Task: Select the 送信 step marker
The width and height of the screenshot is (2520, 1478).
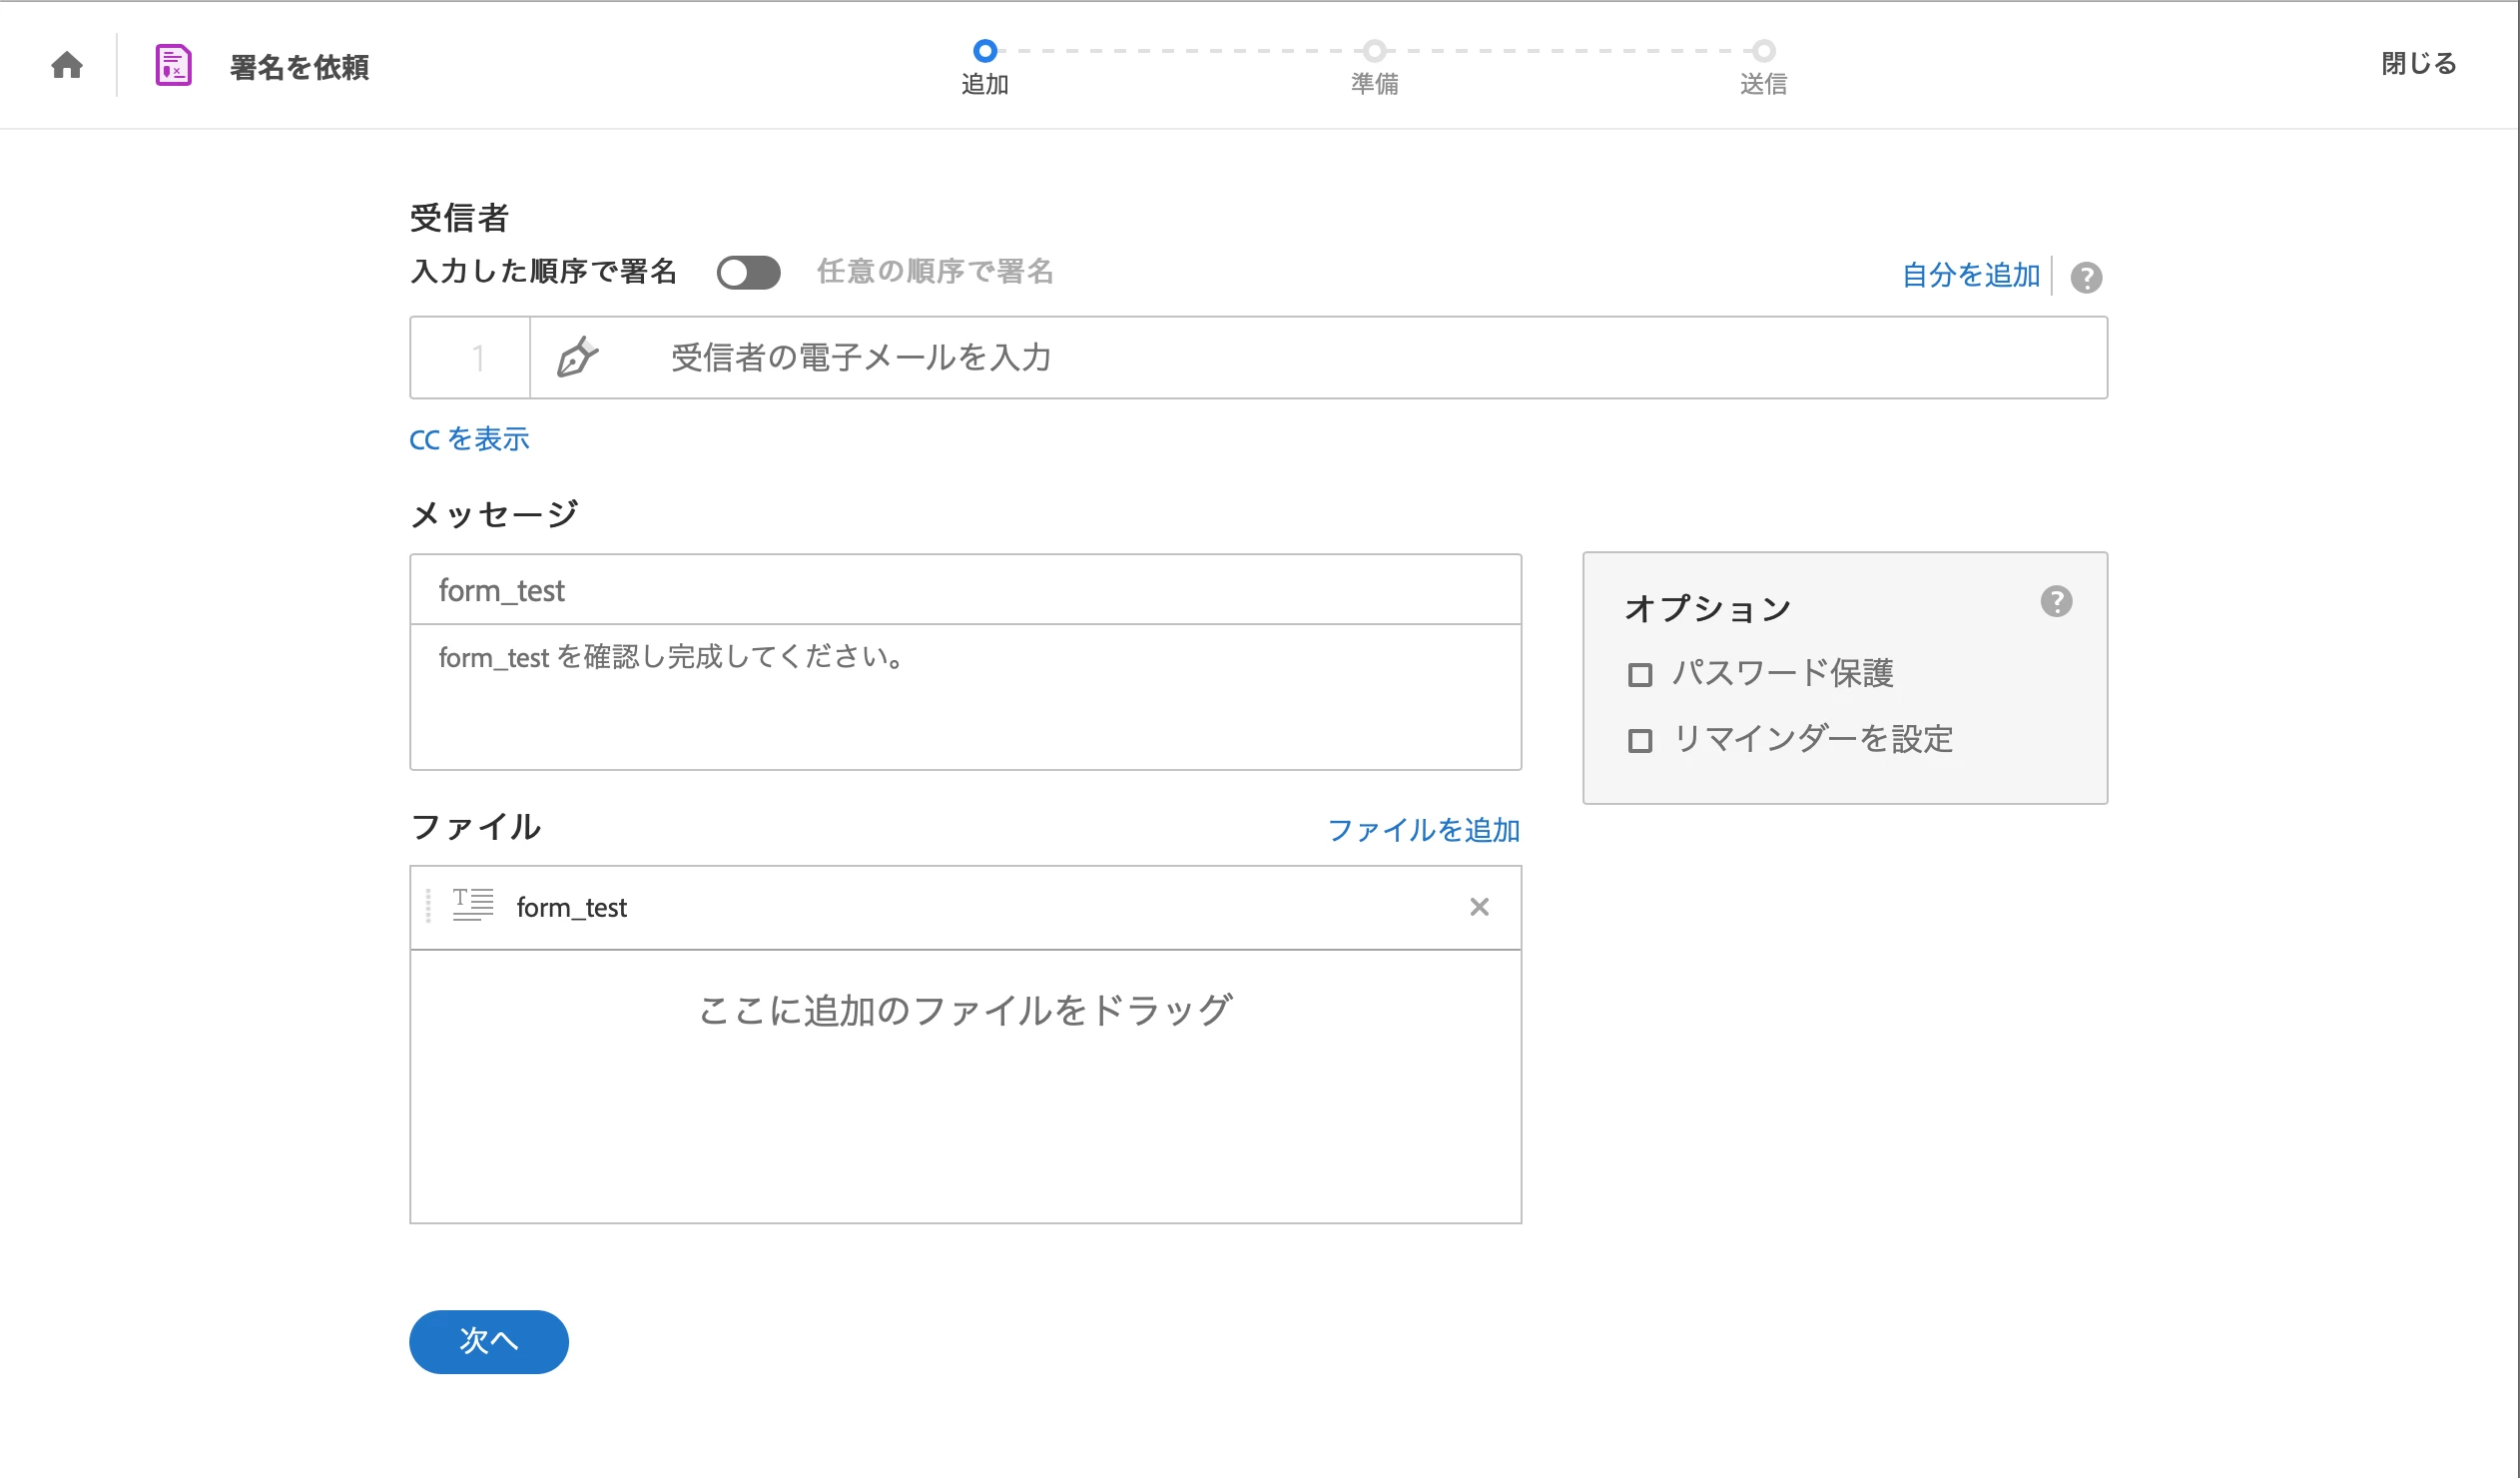Action: tap(1763, 51)
